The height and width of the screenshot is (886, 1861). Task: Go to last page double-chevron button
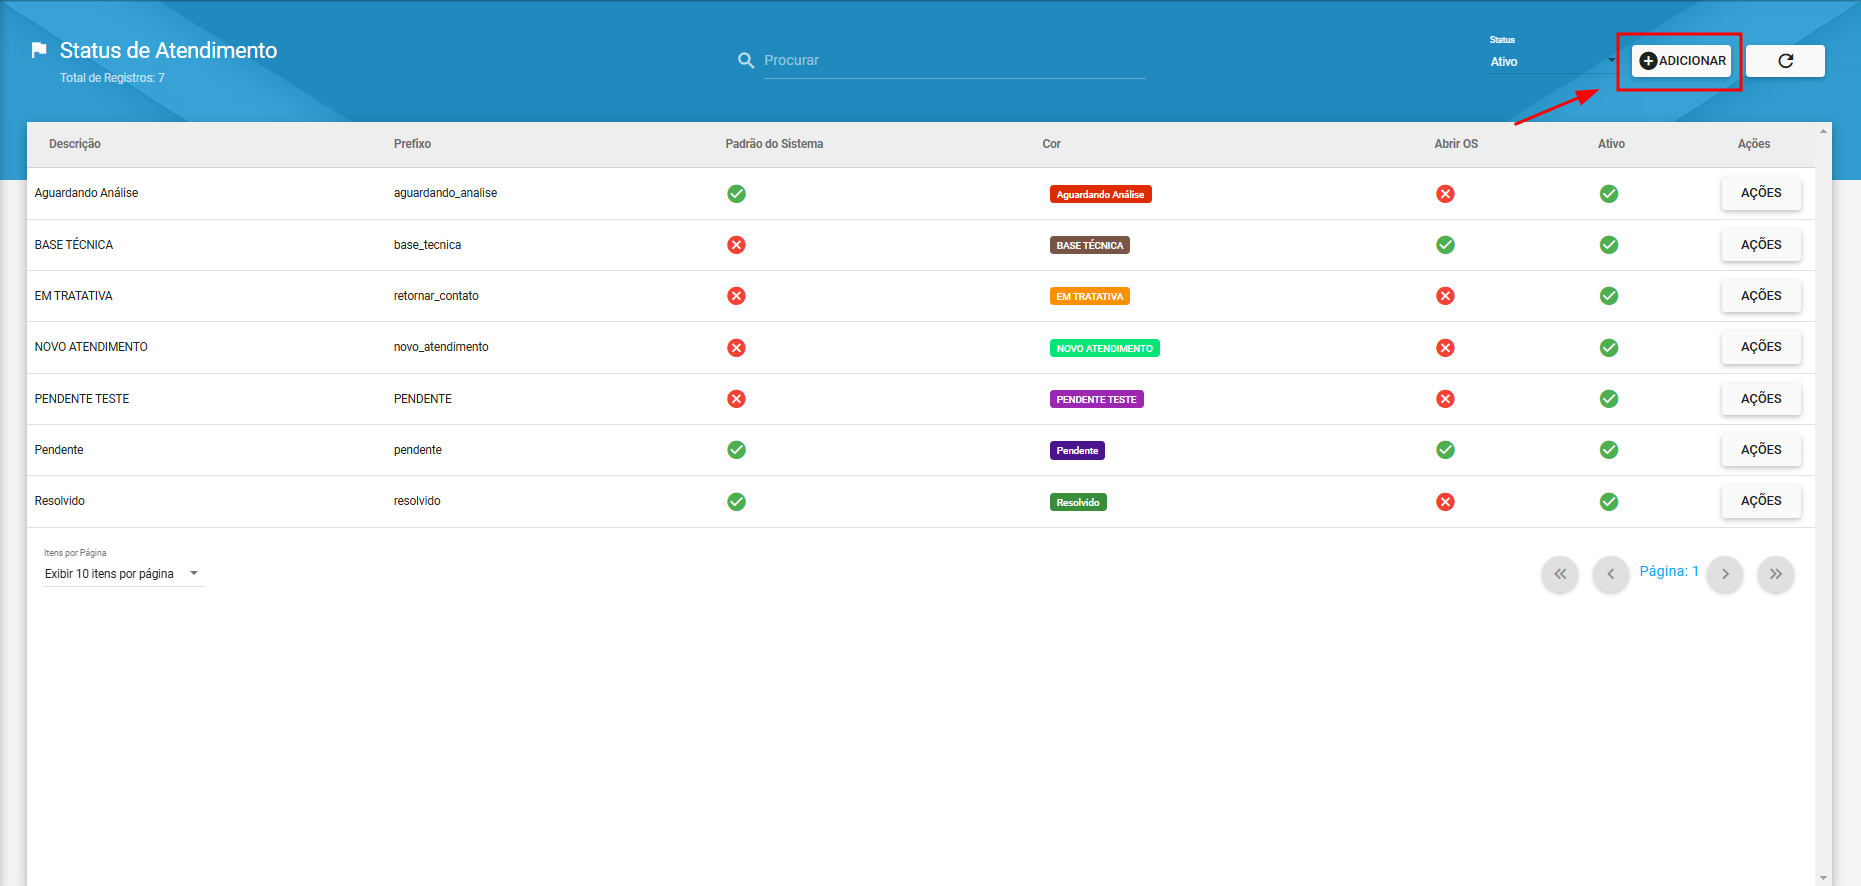click(1776, 574)
